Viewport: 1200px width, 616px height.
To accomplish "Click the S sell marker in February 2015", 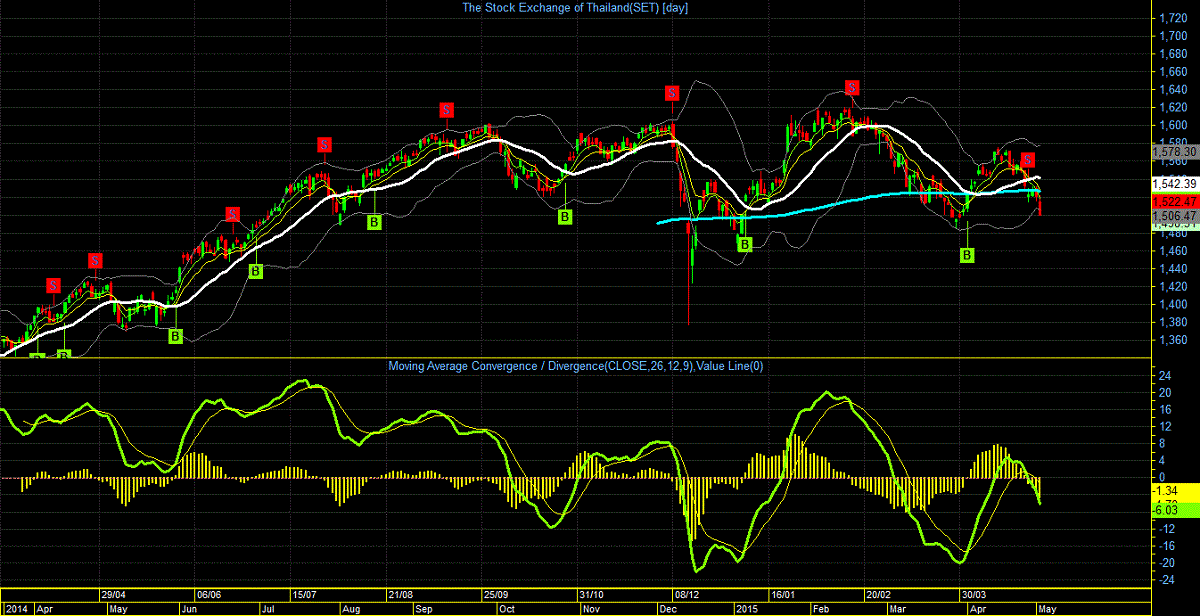I will (851, 87).
